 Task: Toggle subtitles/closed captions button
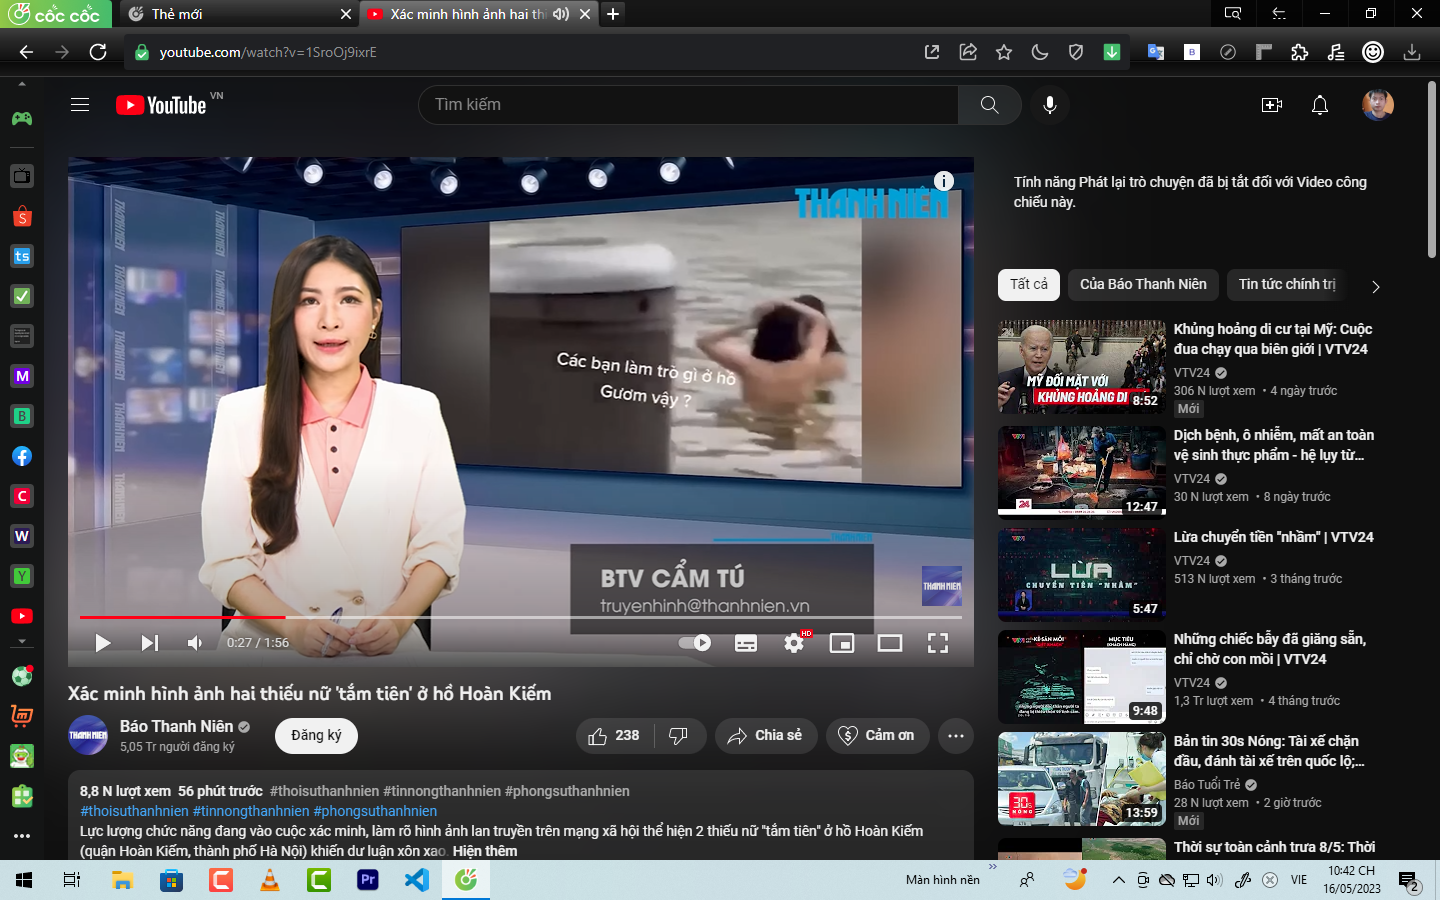(746, 643)
